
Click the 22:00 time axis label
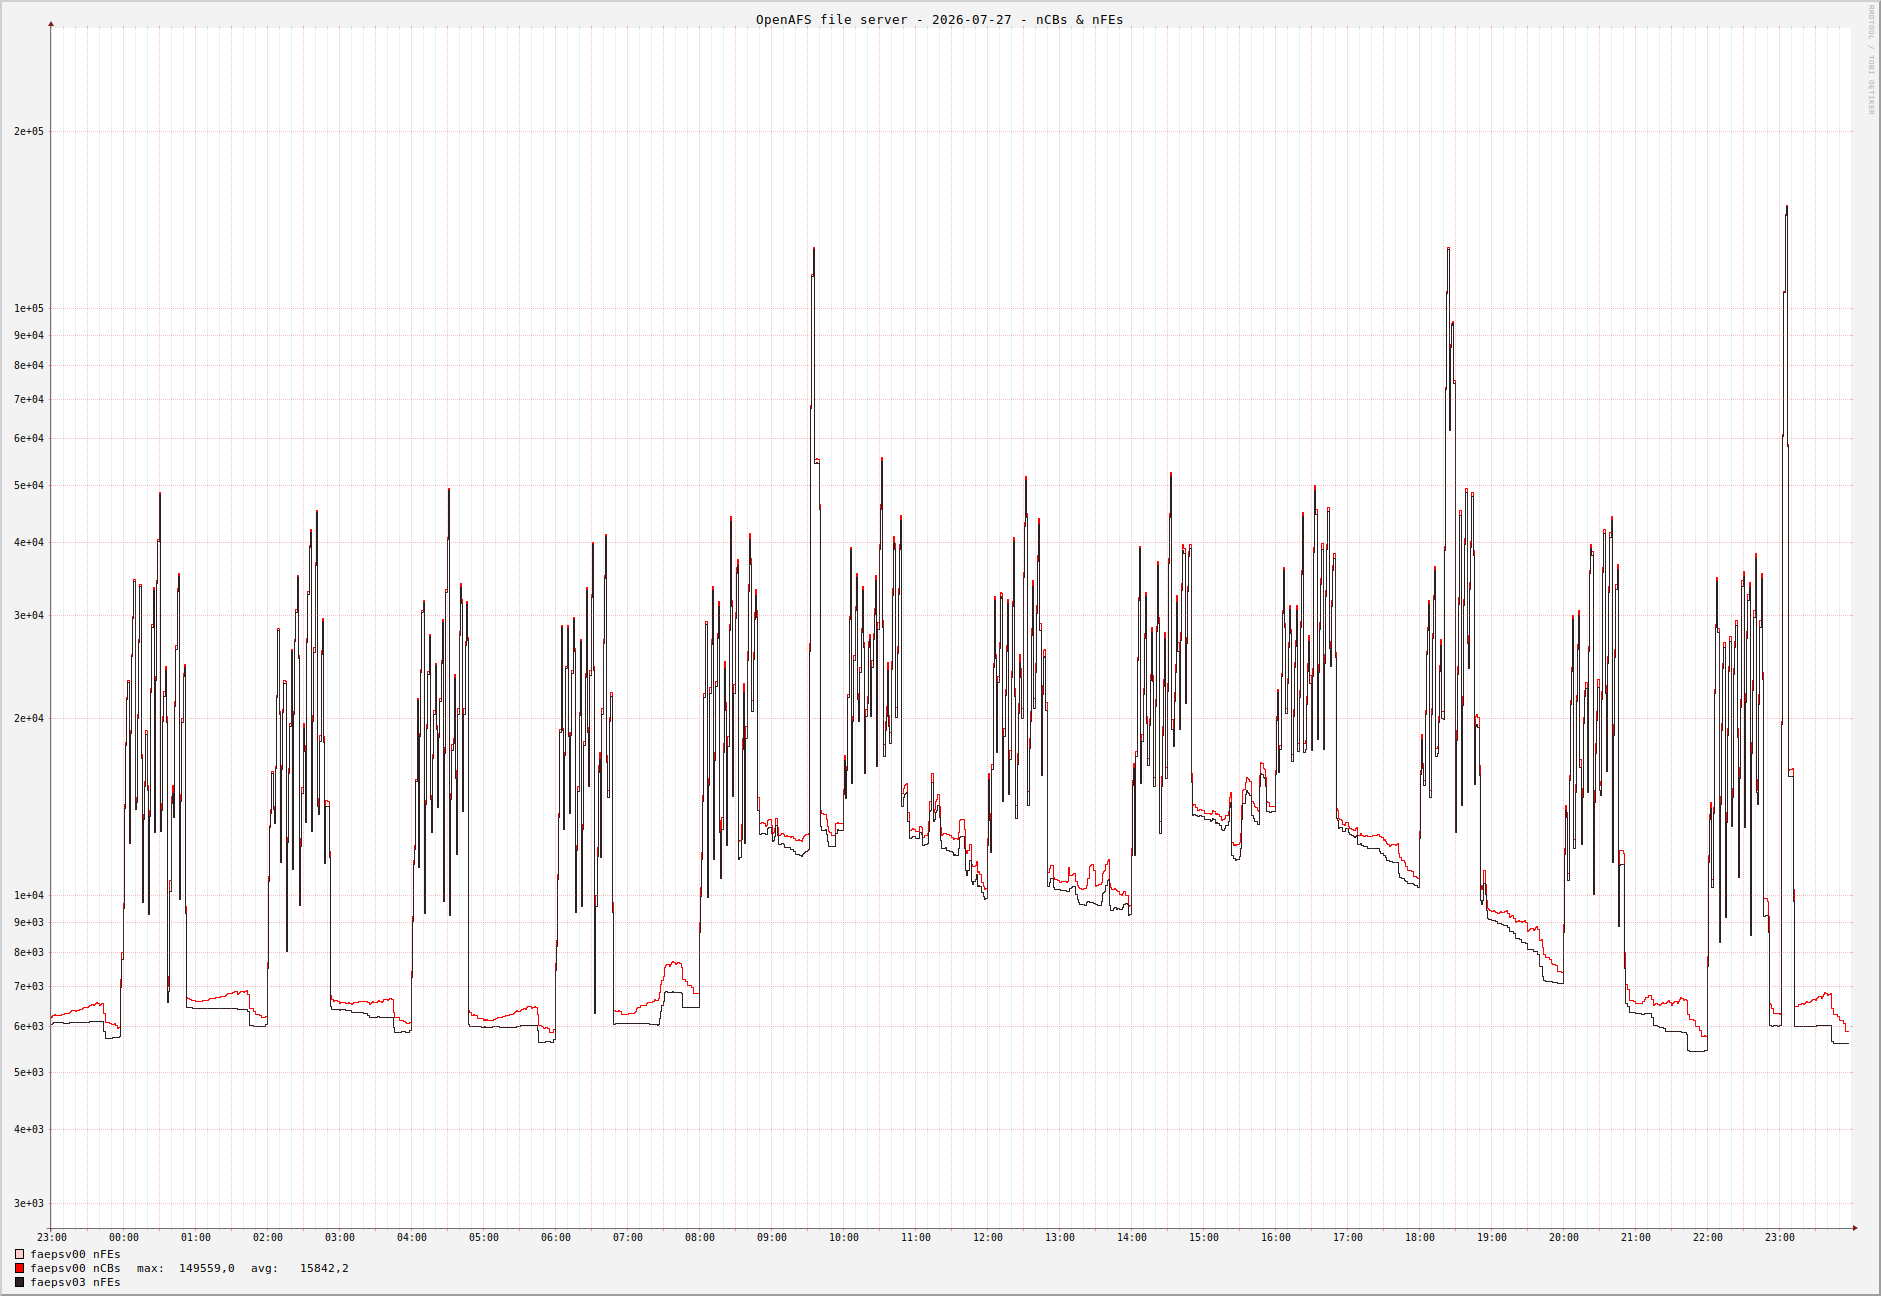coord(1708,1238)
